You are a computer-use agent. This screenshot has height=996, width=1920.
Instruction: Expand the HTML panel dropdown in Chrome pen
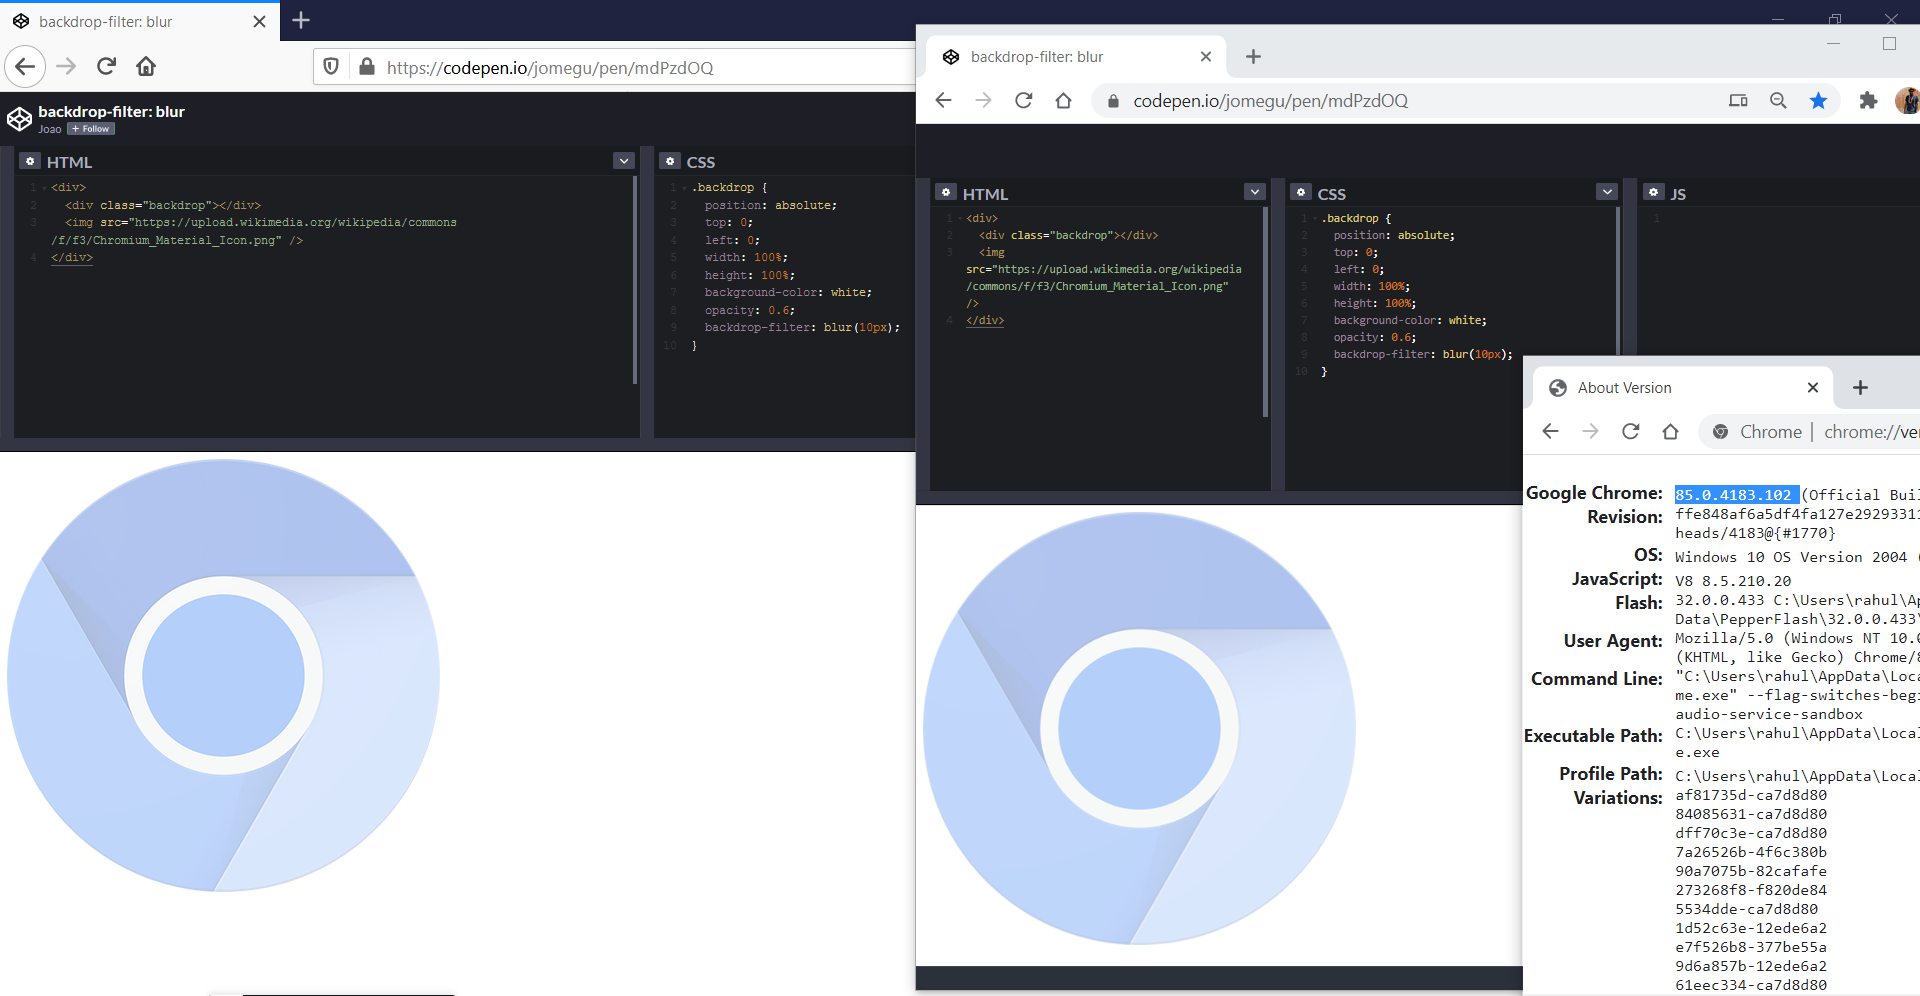coord(1255,192)
